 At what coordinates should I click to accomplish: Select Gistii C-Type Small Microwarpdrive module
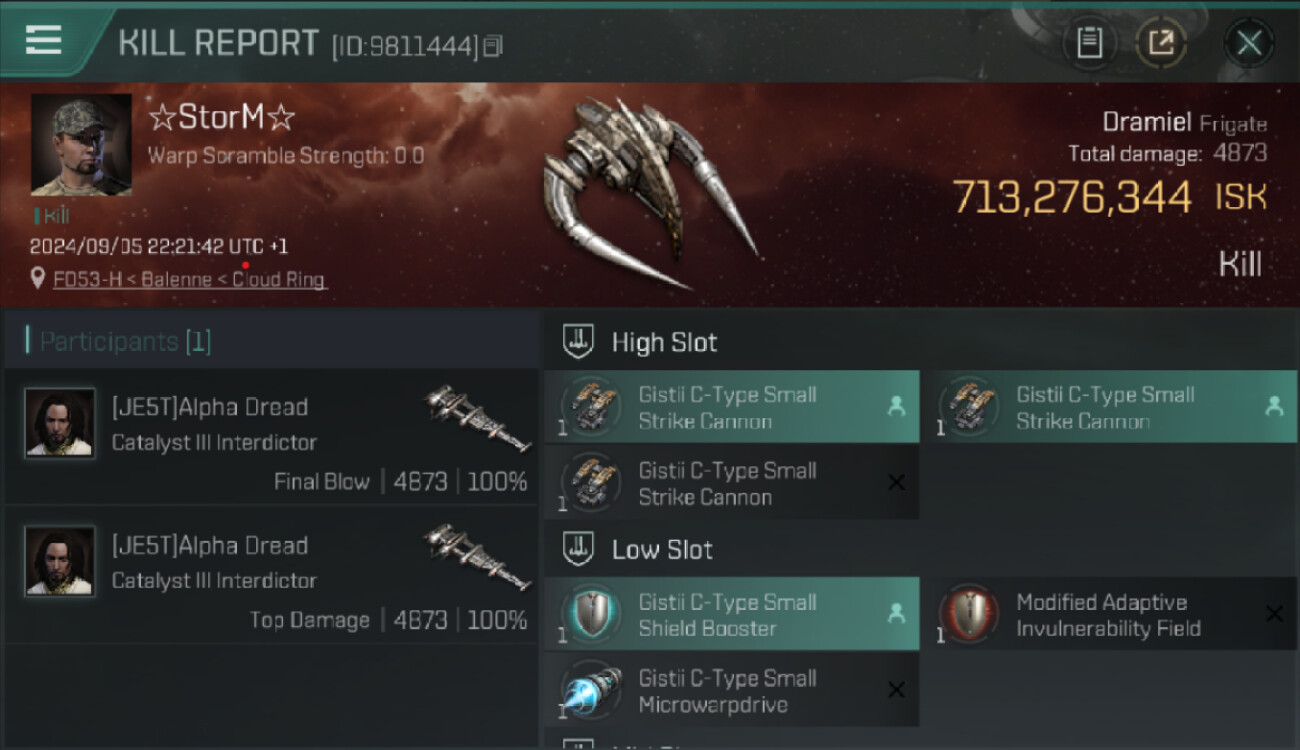click(731, 691)
